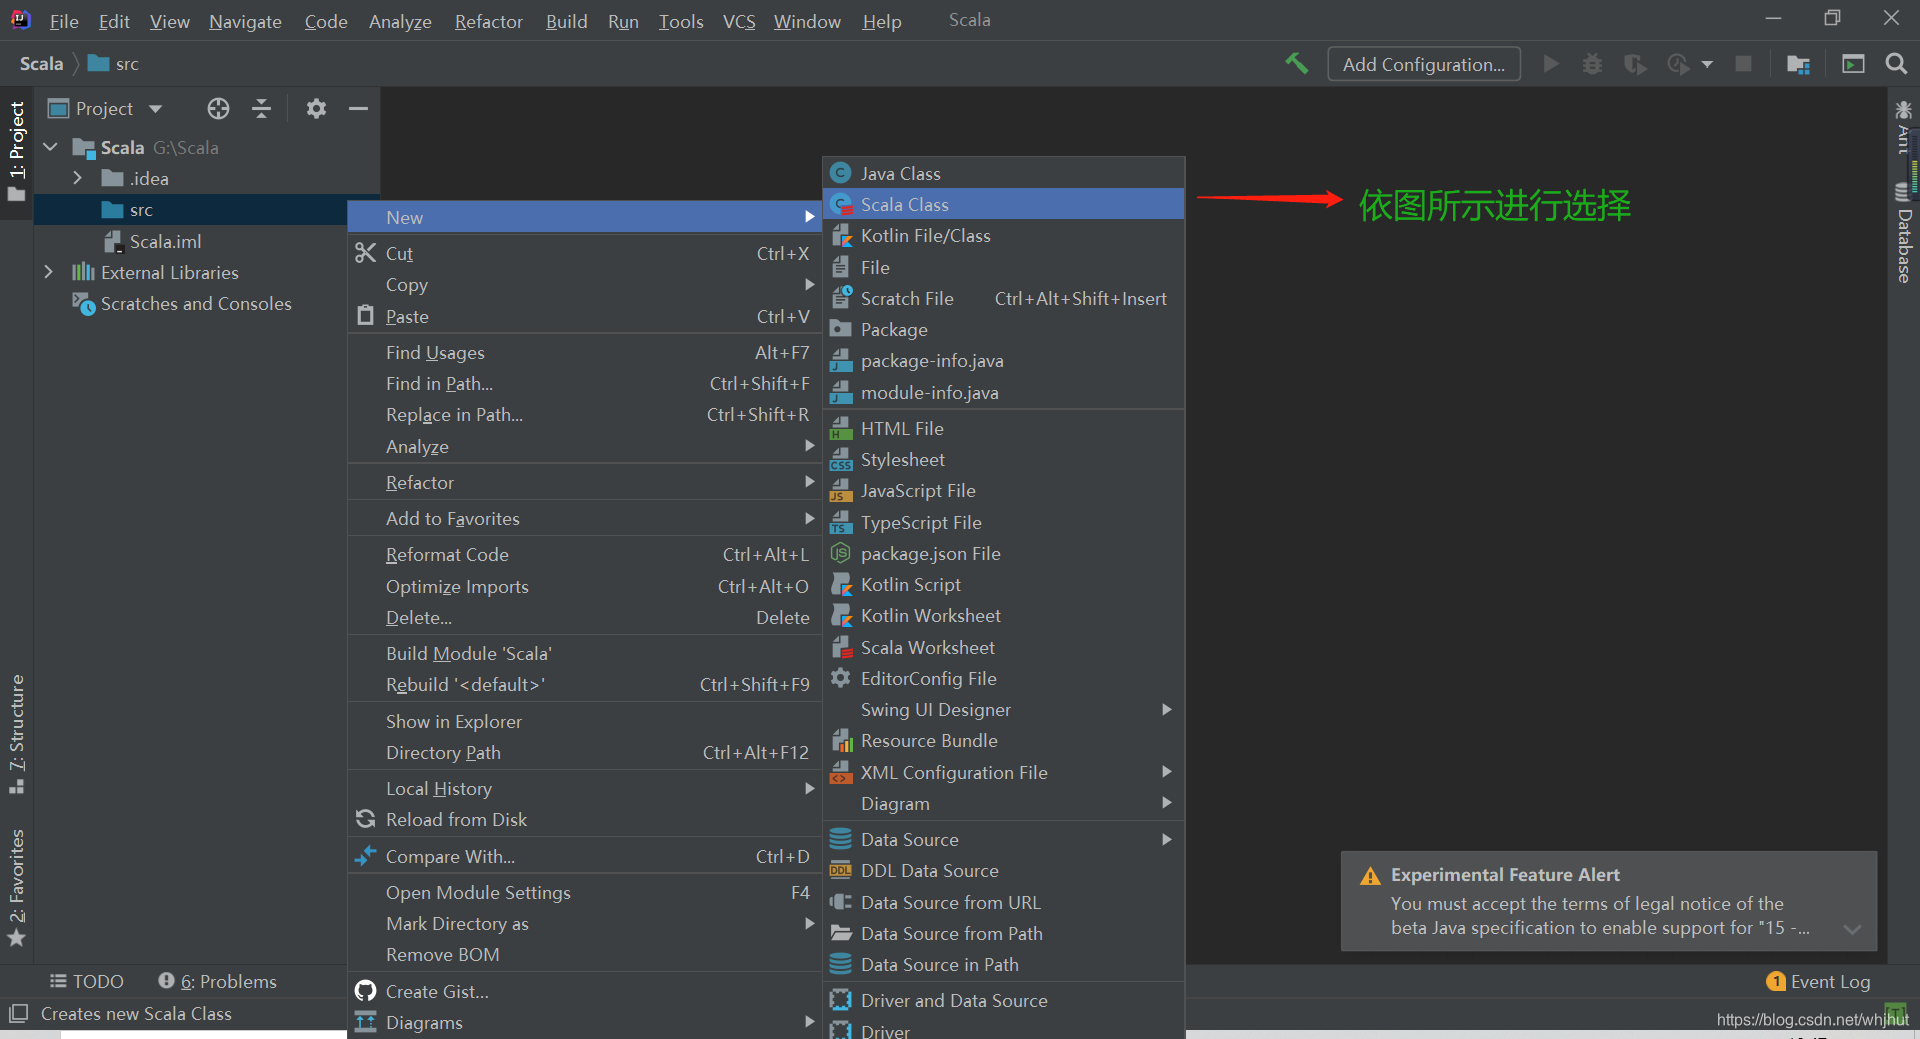The image size is (1920, 1039).
Task: Open Project panel settings gear
Action: point(316,108)
